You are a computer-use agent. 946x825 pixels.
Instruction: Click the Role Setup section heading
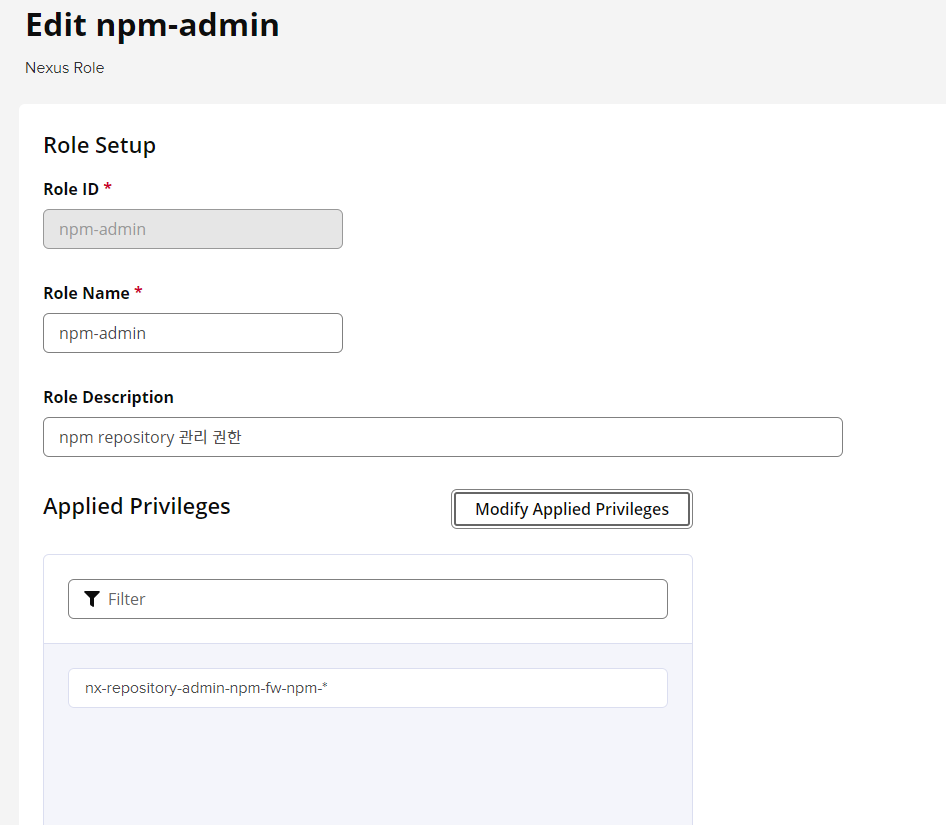point(100,145)
